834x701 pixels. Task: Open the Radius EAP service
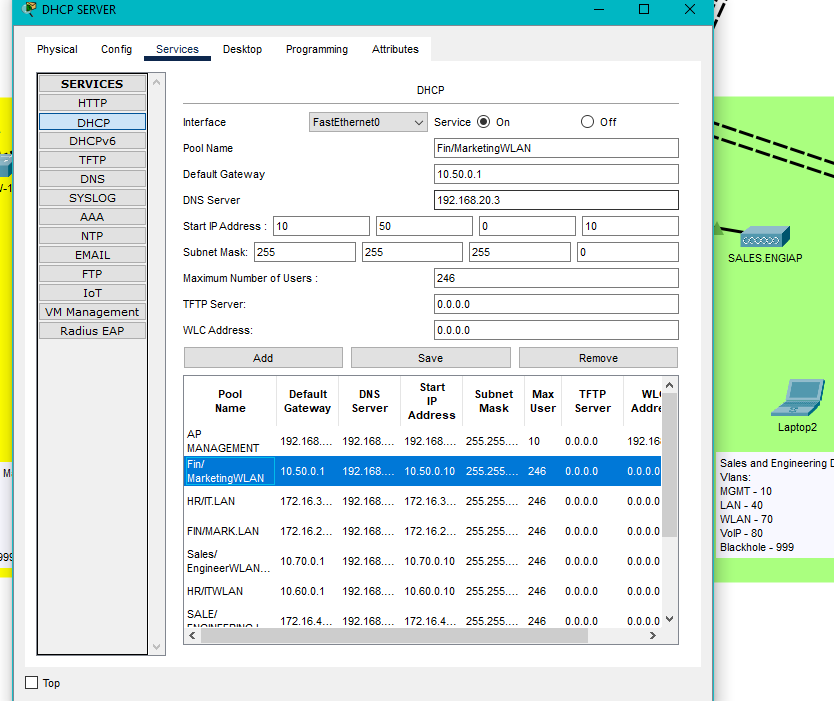point(92,331)
